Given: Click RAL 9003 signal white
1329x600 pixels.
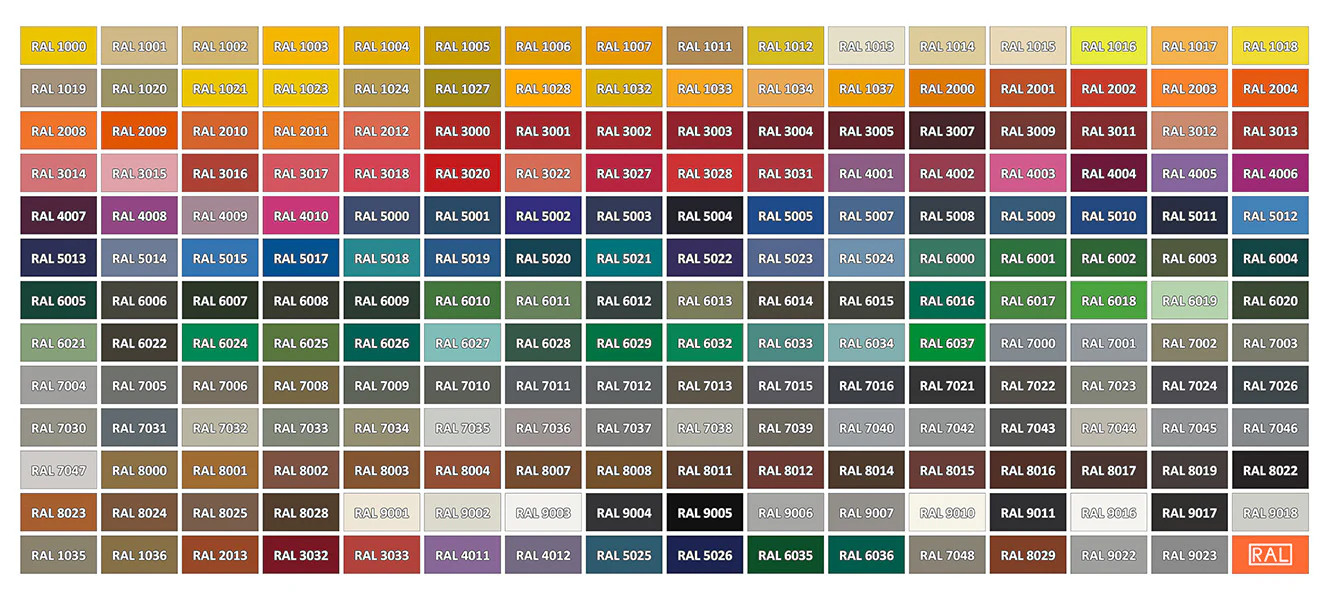Looking at the screenshot, I should click(543, 512).
